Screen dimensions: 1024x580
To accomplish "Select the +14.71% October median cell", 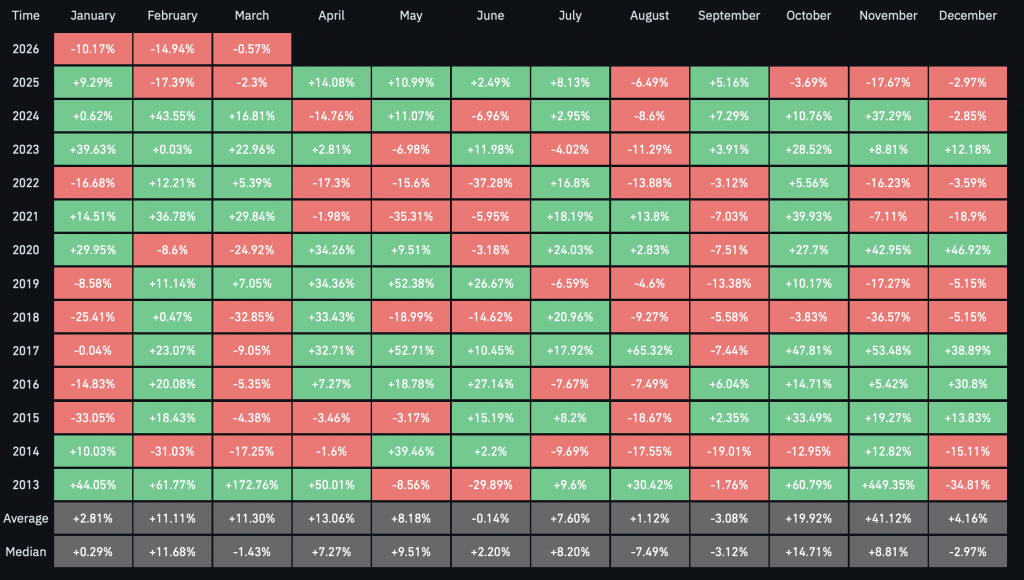I will [808, 551].
